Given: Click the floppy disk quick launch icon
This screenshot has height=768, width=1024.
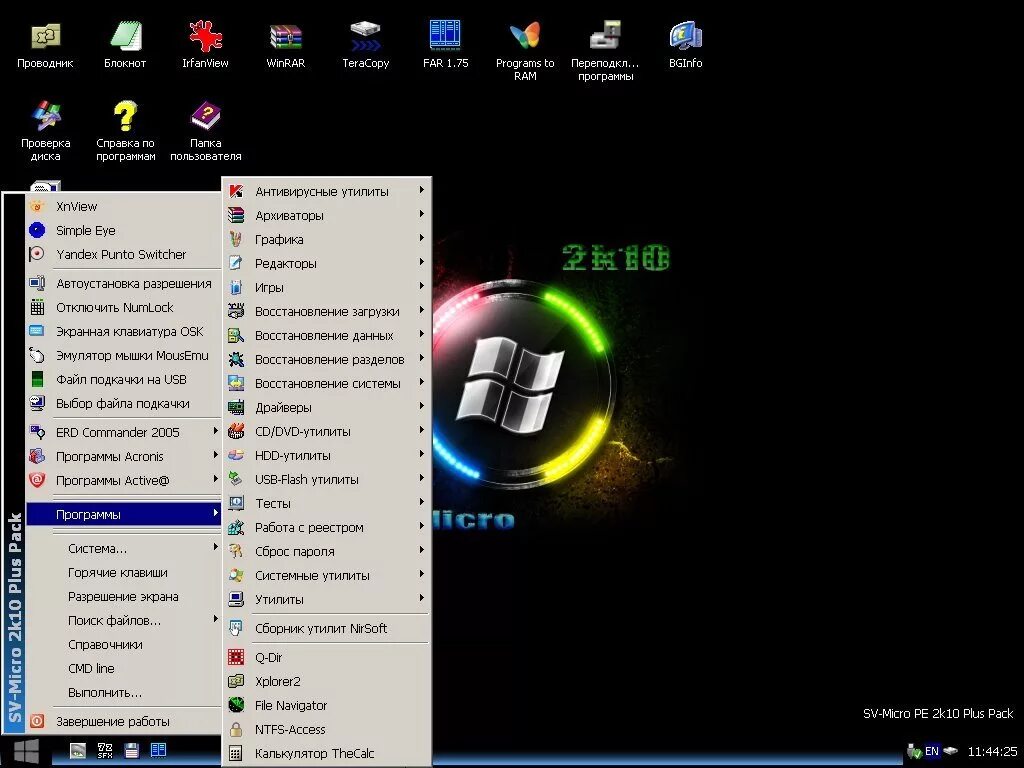Looking at the screenshot, I should tap(131, 750).
